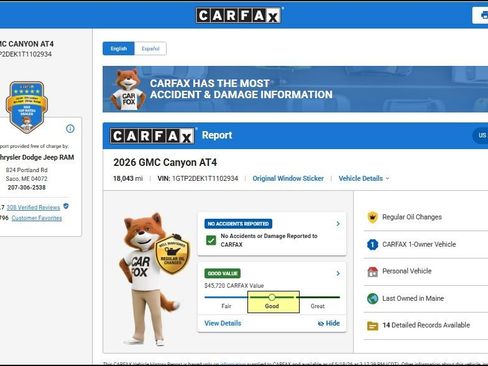Click the Last Owned in Maine globe icon
488x366 pixels.
[x=372, y=298]
